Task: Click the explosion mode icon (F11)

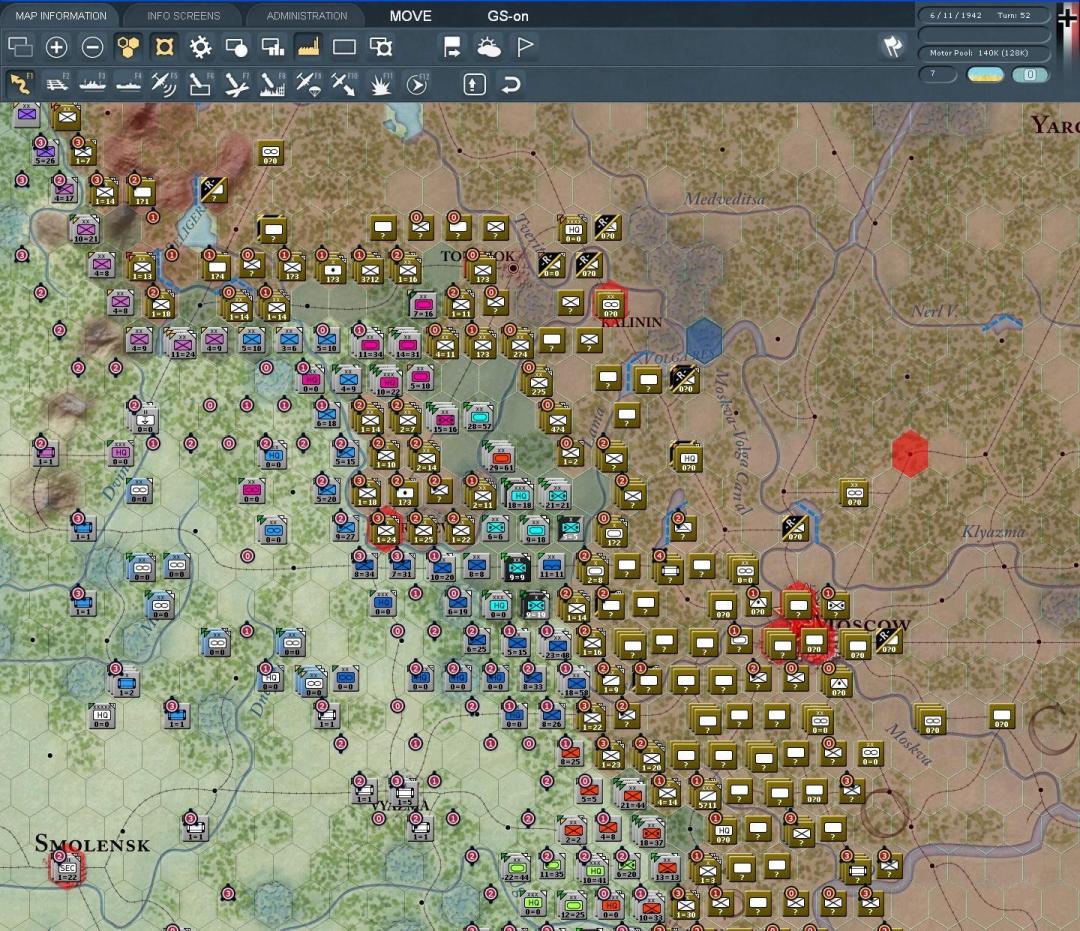Action: pyautogui.click(x=380, y=85)
